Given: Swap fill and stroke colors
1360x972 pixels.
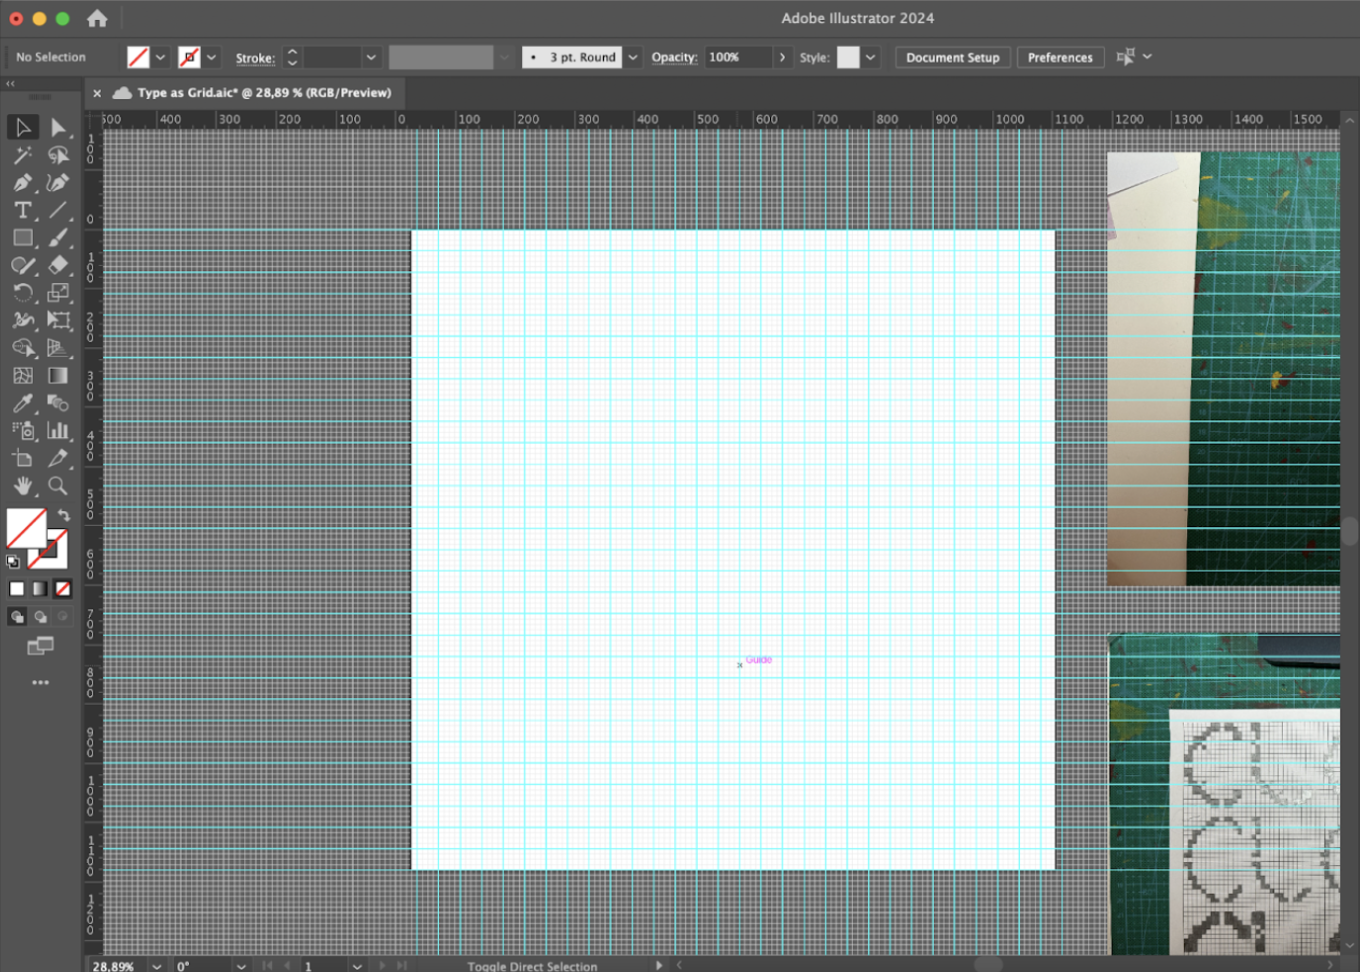Looking at the screenshot, I should [x=64, y=515].
